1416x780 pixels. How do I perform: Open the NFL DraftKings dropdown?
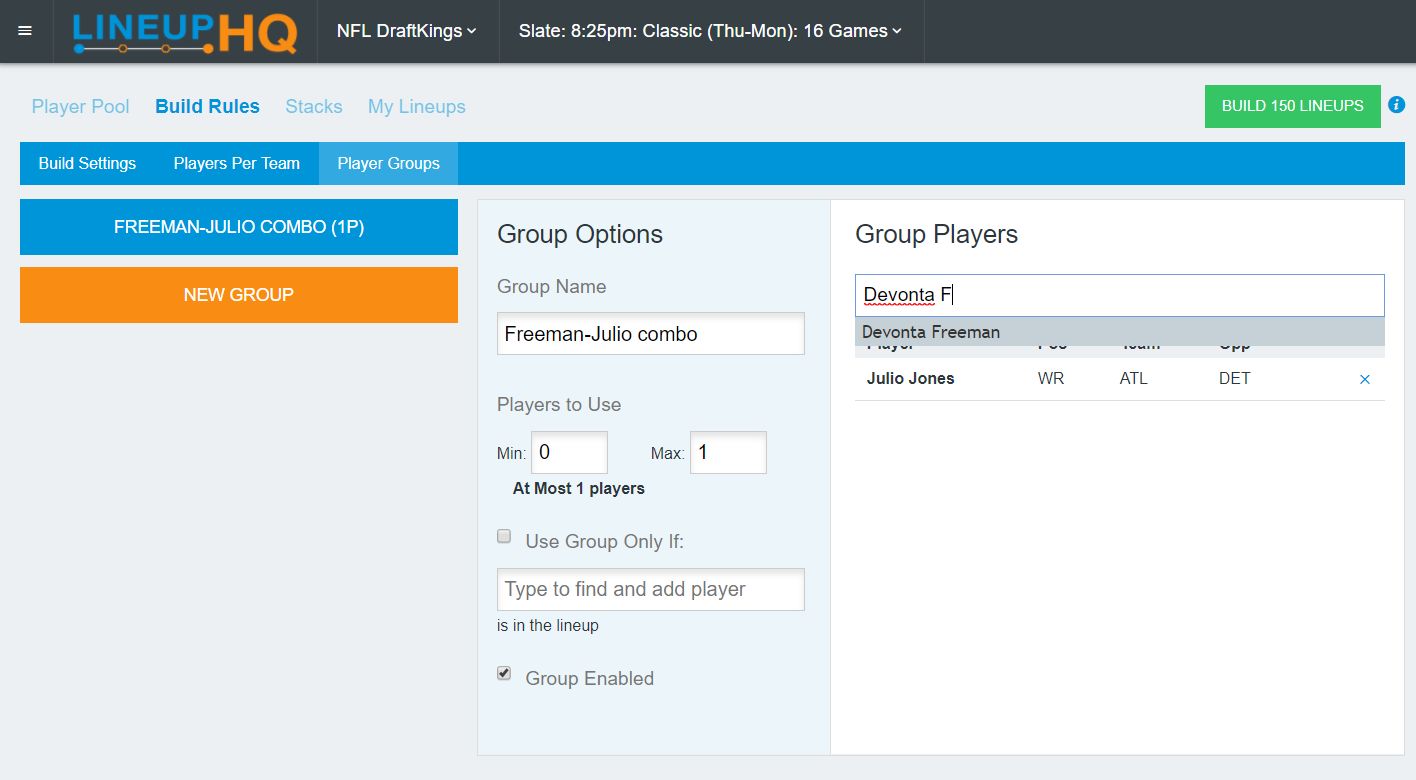(x=406, y=31)
